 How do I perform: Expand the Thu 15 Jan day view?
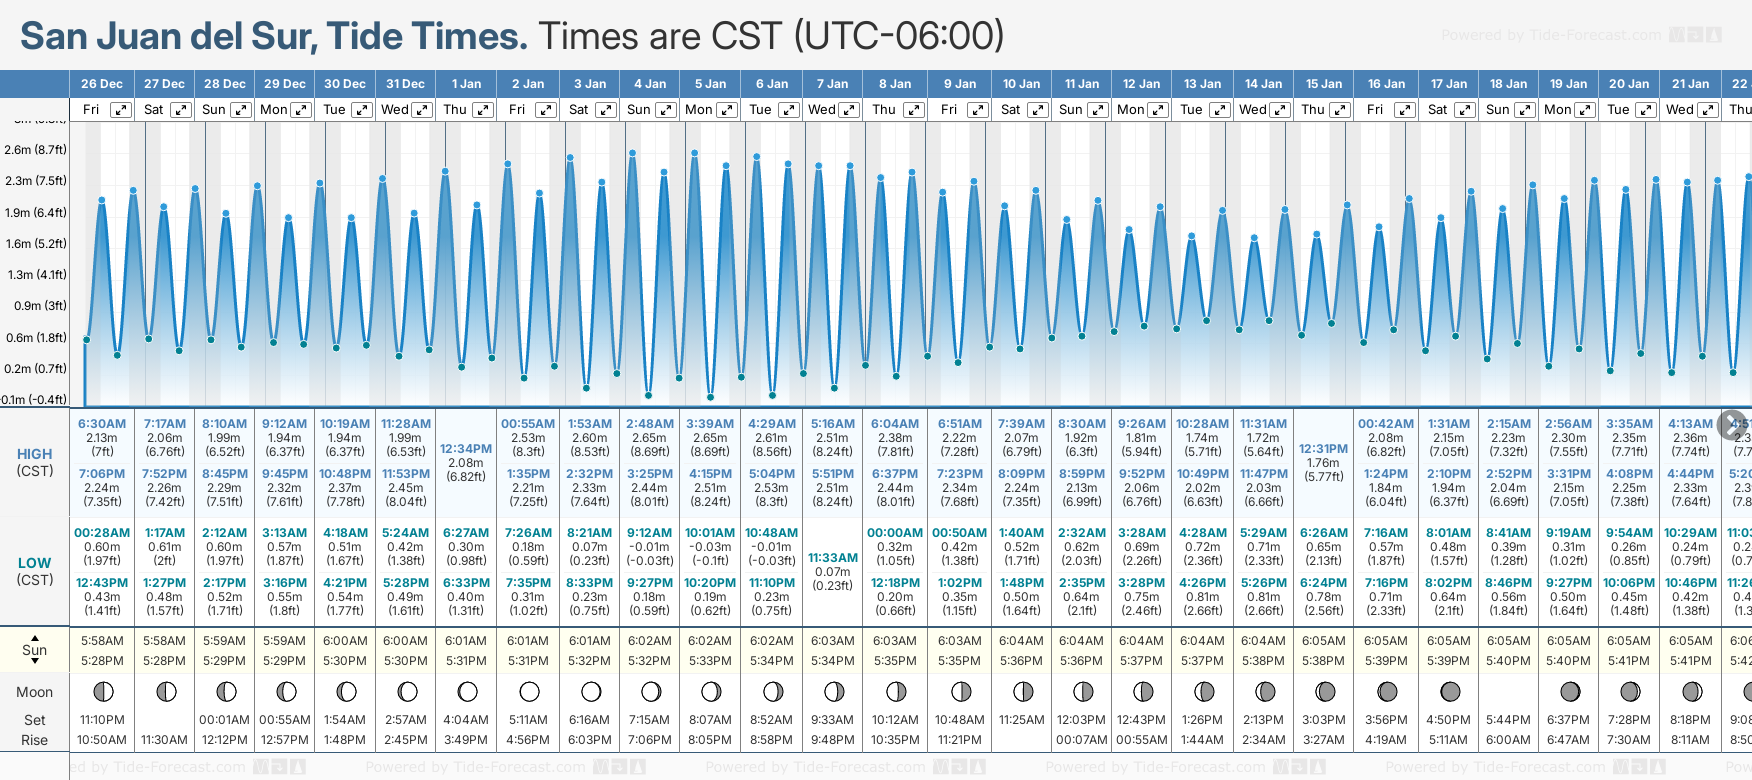(1340, 110)
